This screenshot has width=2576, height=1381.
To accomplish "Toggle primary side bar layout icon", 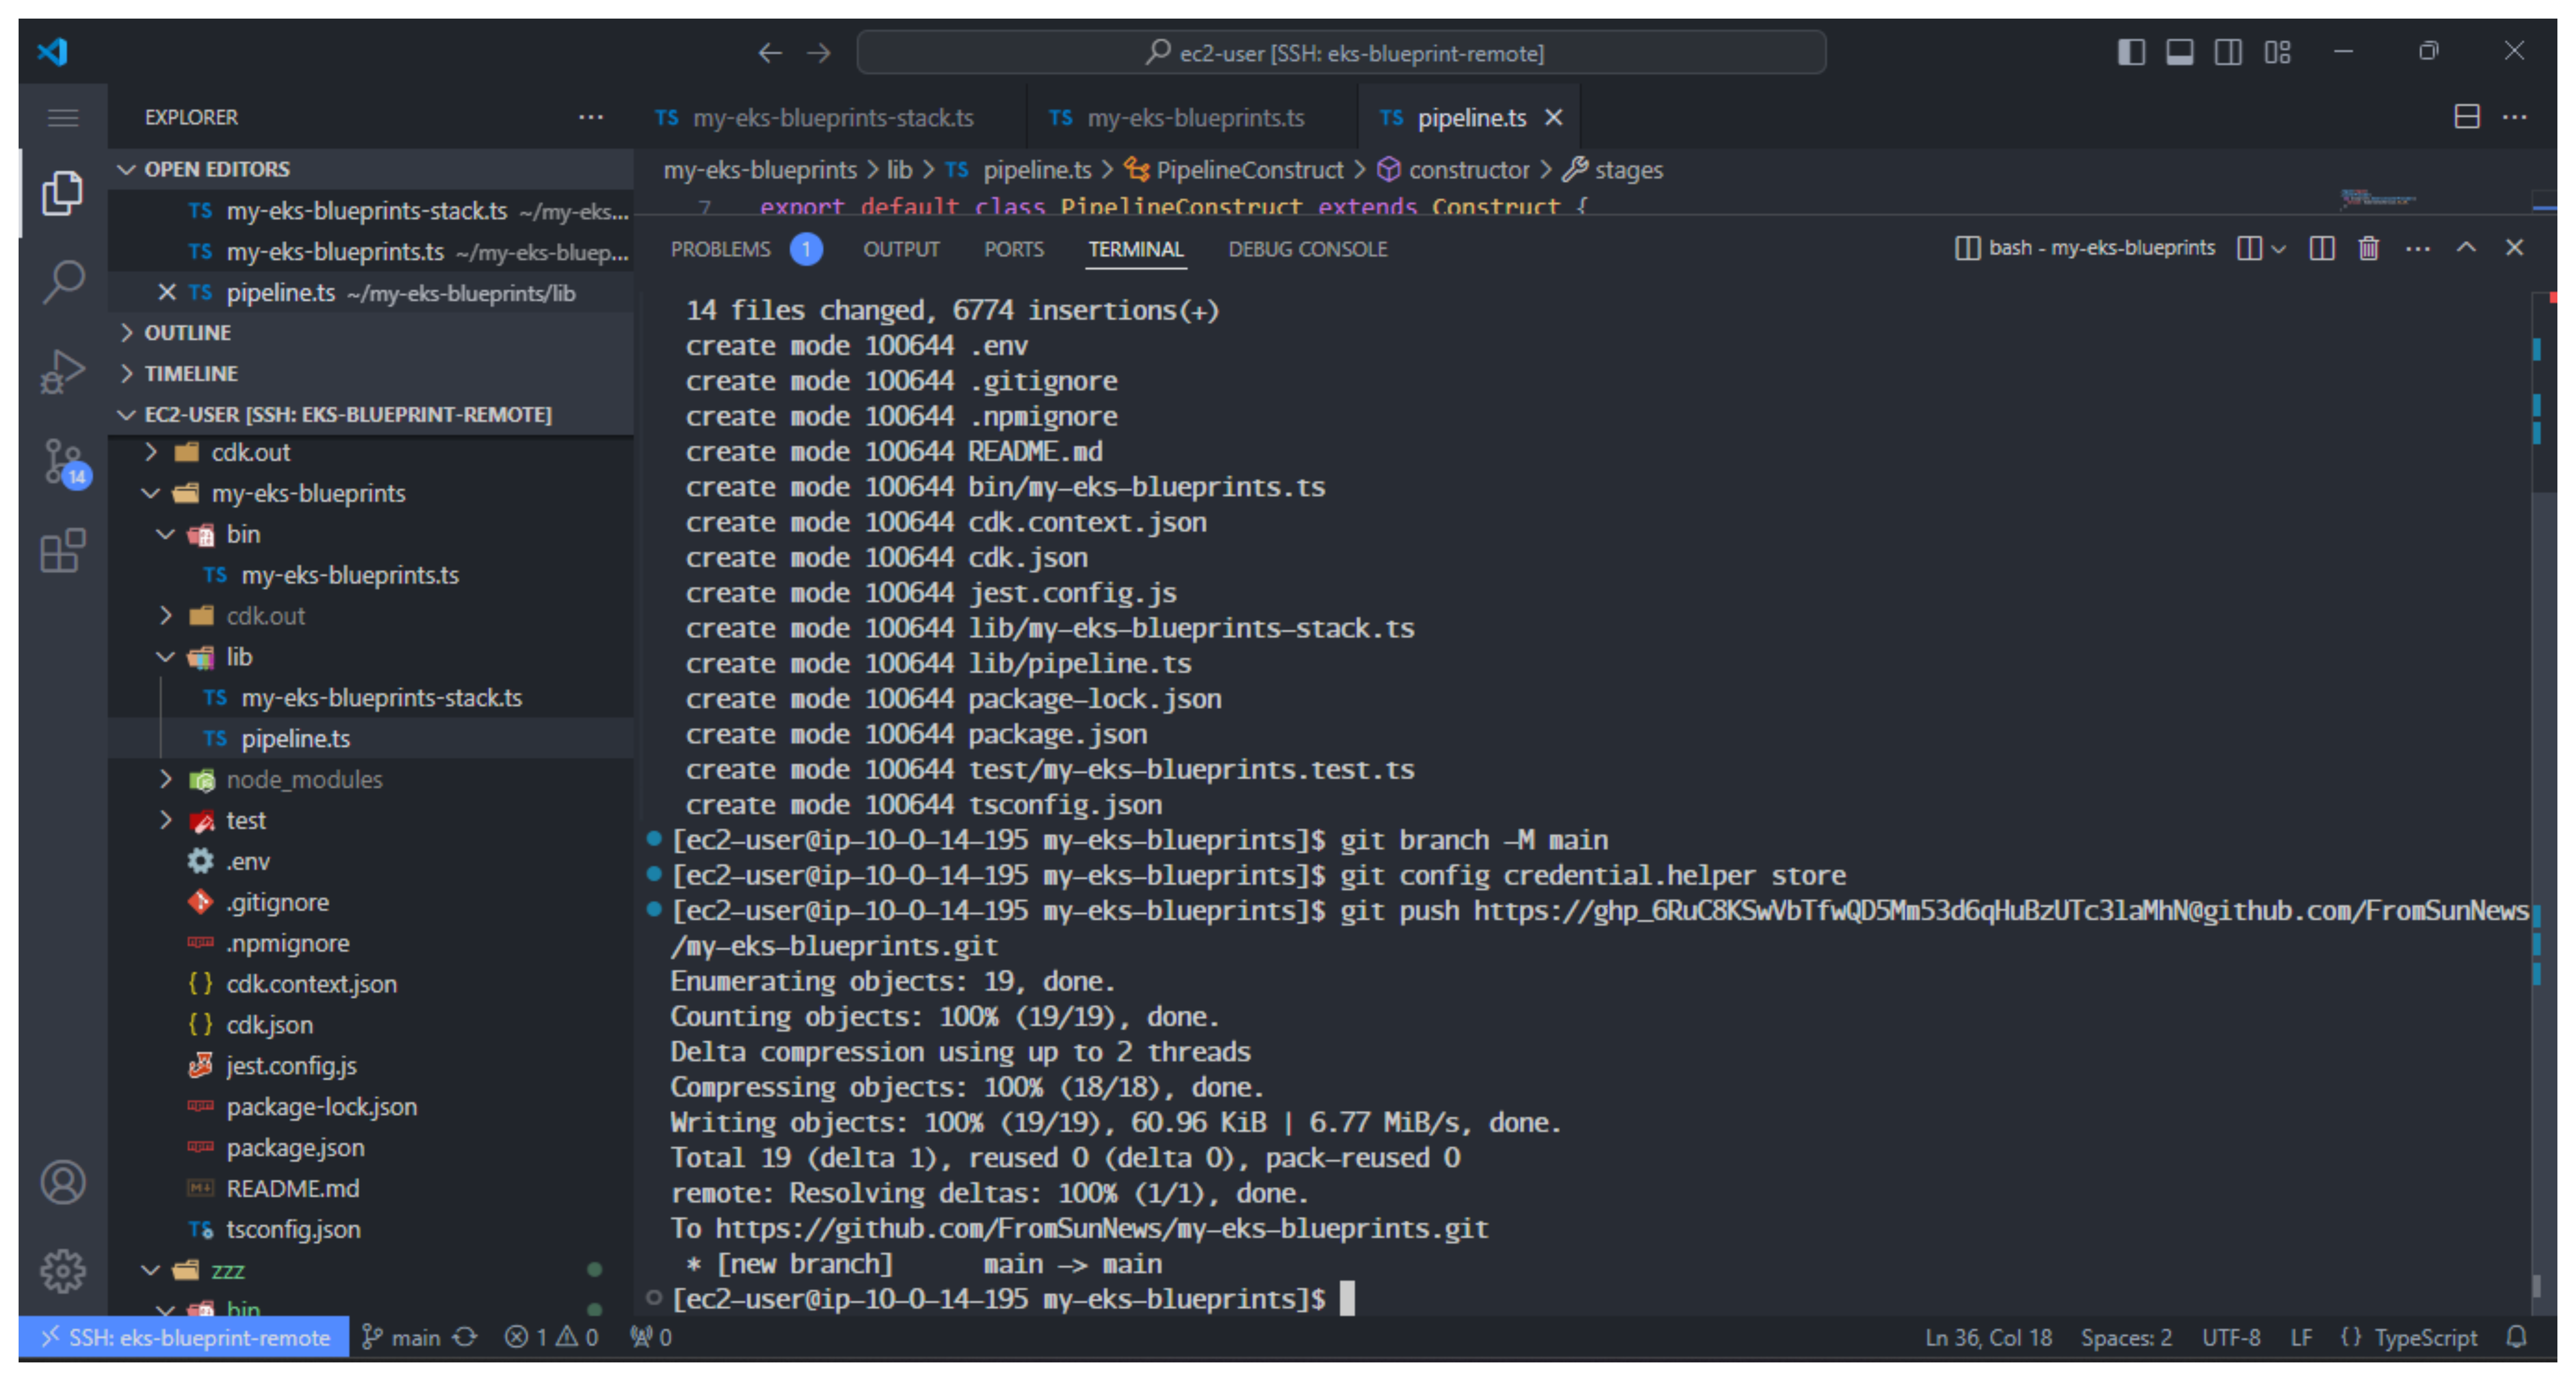I will (2131, 52).
